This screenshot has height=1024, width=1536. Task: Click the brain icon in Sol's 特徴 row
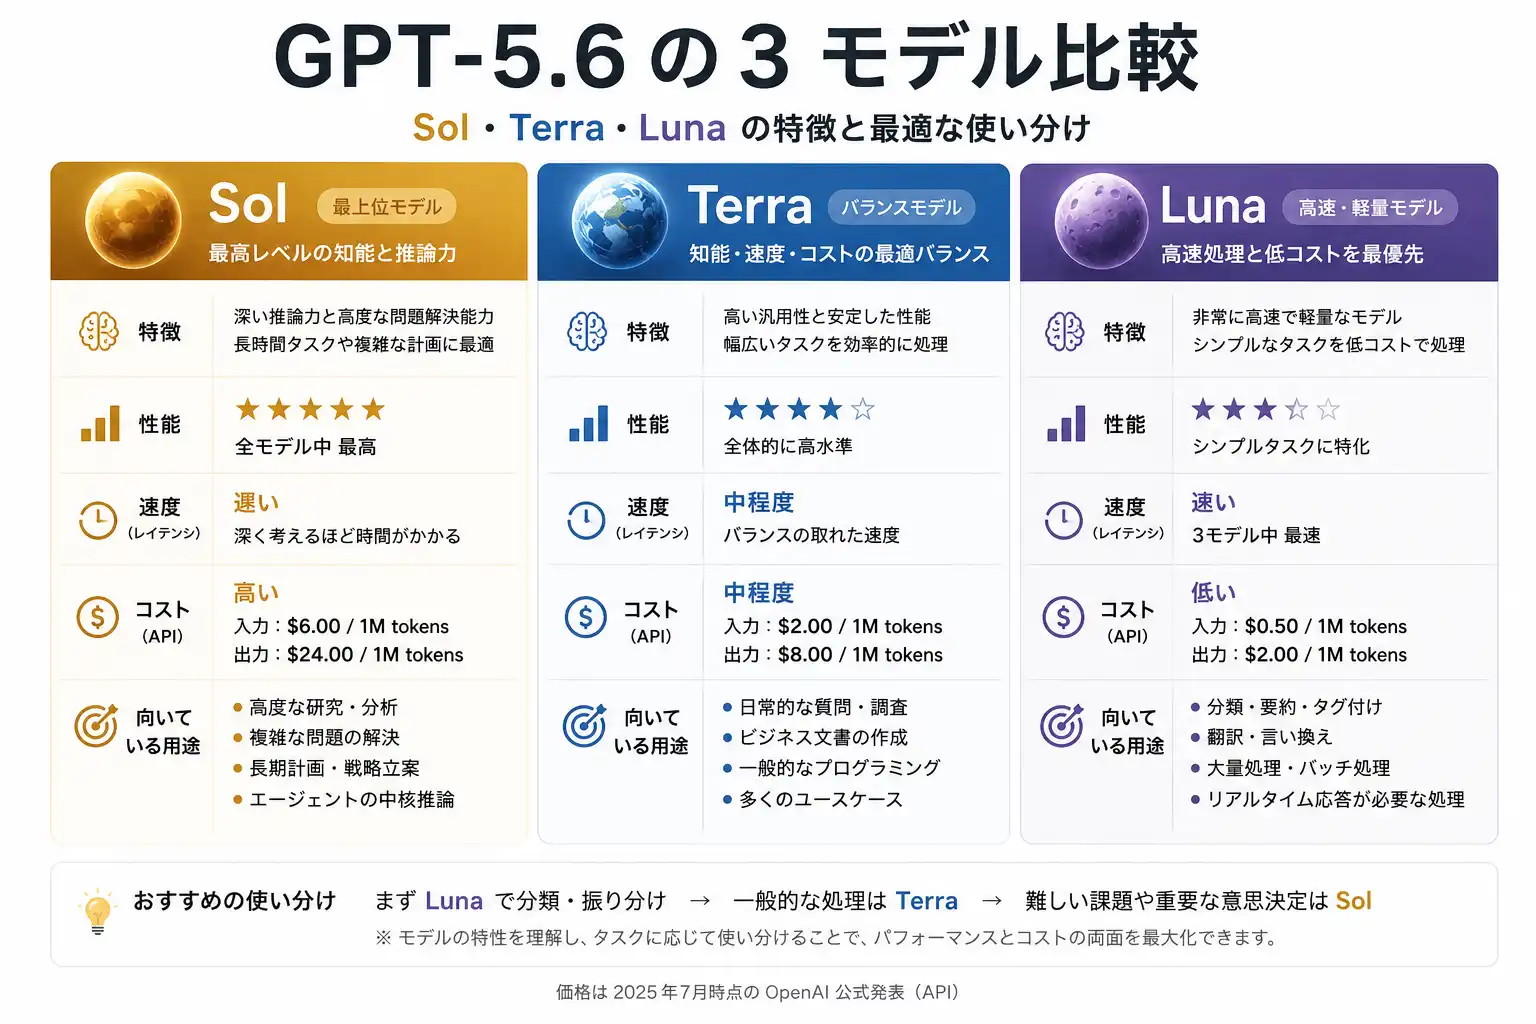point(98,331)
